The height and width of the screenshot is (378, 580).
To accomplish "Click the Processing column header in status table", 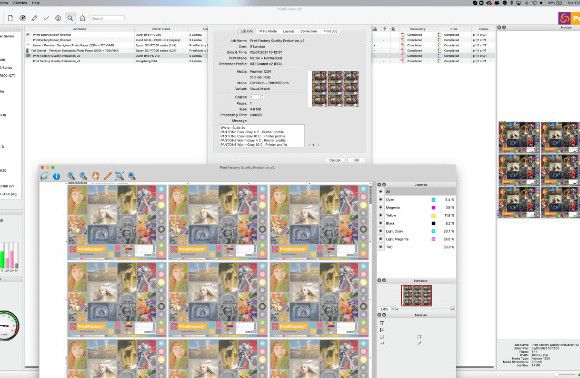I will coord(417,29).
